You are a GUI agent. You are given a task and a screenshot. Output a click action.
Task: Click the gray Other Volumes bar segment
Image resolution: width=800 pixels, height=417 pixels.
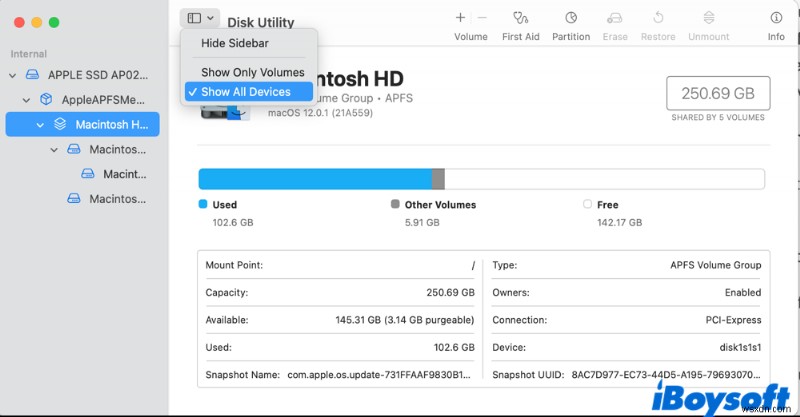click(438, 179)
